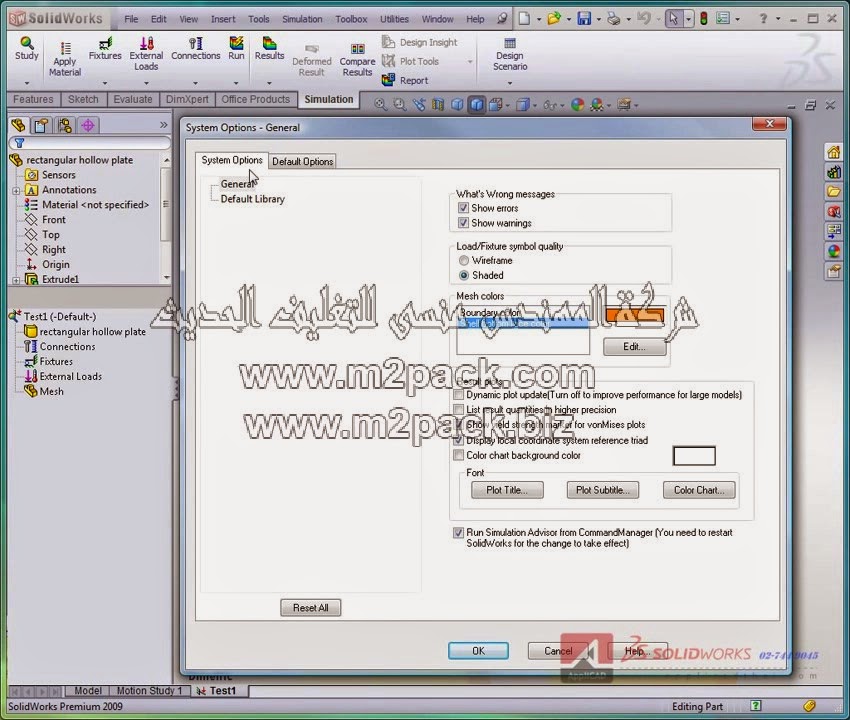
Task: Expand the Extrude1 feature node
Action: pos(16,280)
